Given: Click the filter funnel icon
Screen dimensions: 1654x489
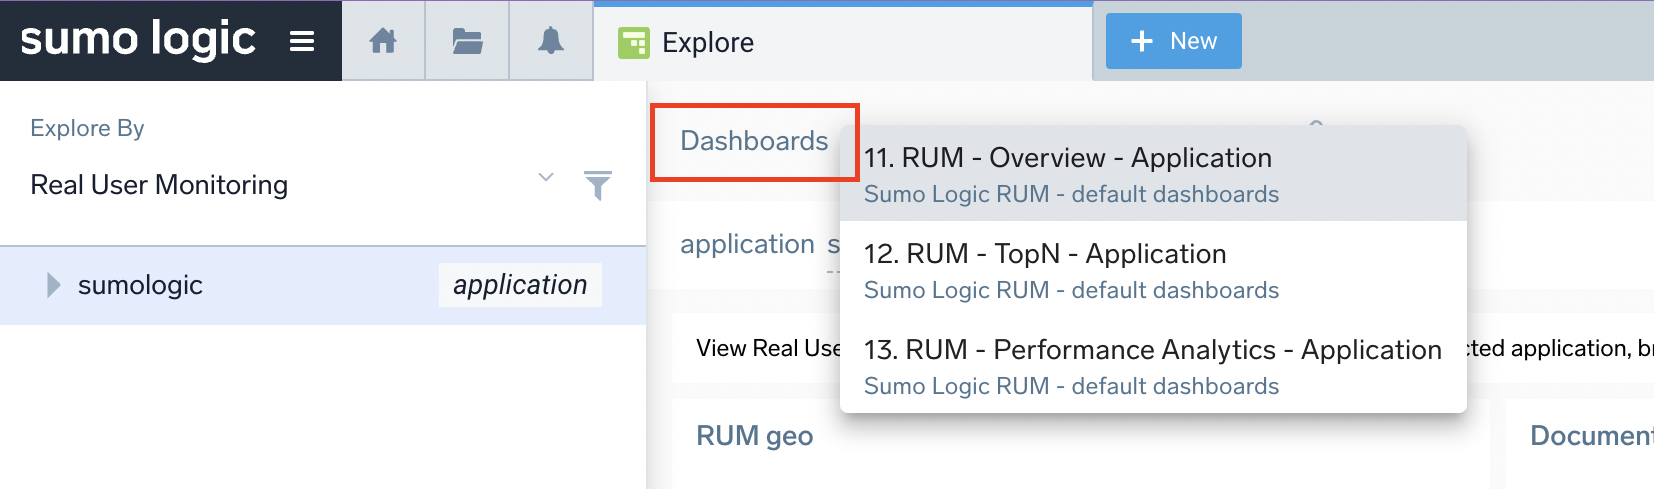Looking at the screenshot, I should click(x=597, y=185).
